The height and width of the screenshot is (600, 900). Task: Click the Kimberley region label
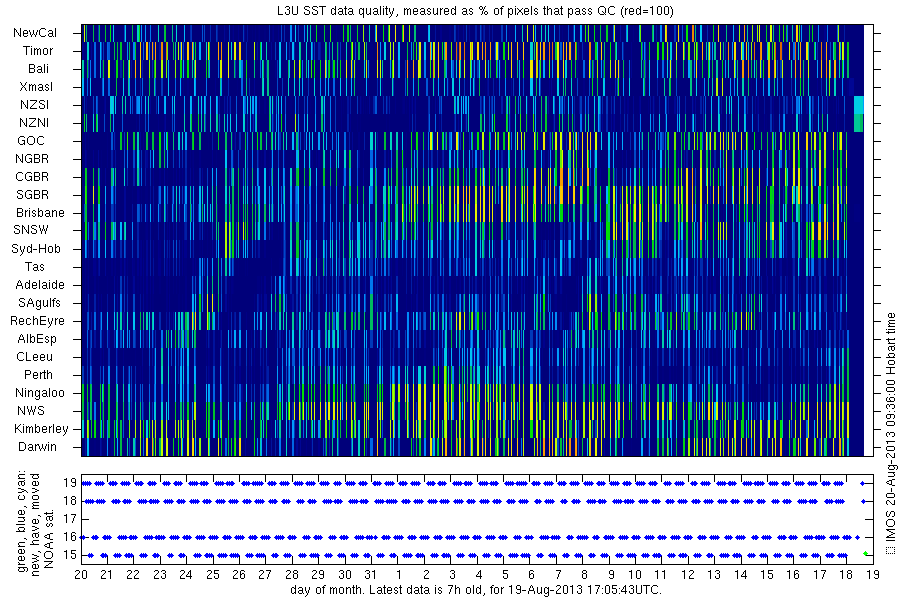(41, 429)
